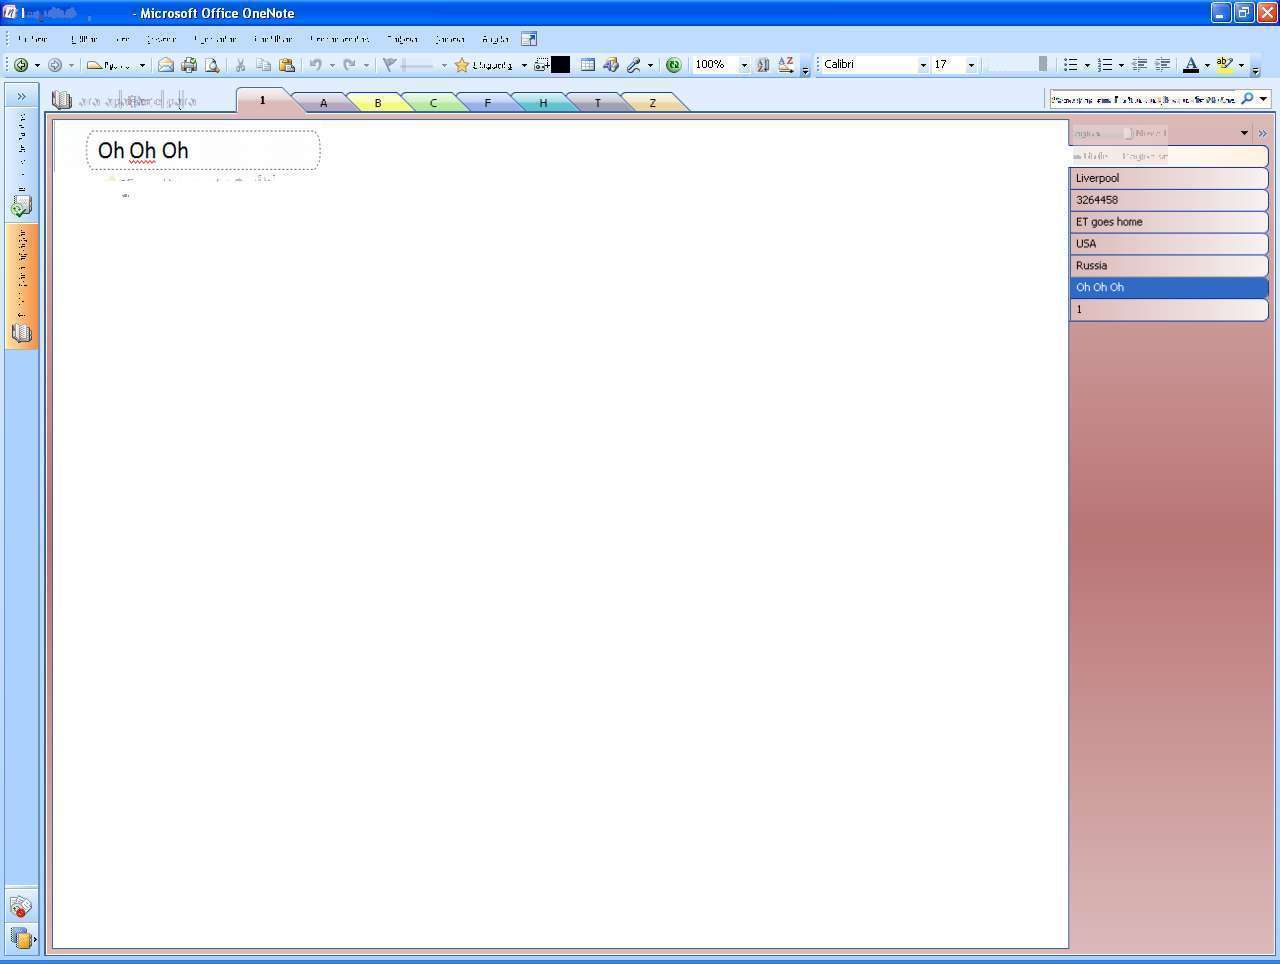Click the Copy icon
The width and height of the screenshot is (1280, 964).
point(263,65)
